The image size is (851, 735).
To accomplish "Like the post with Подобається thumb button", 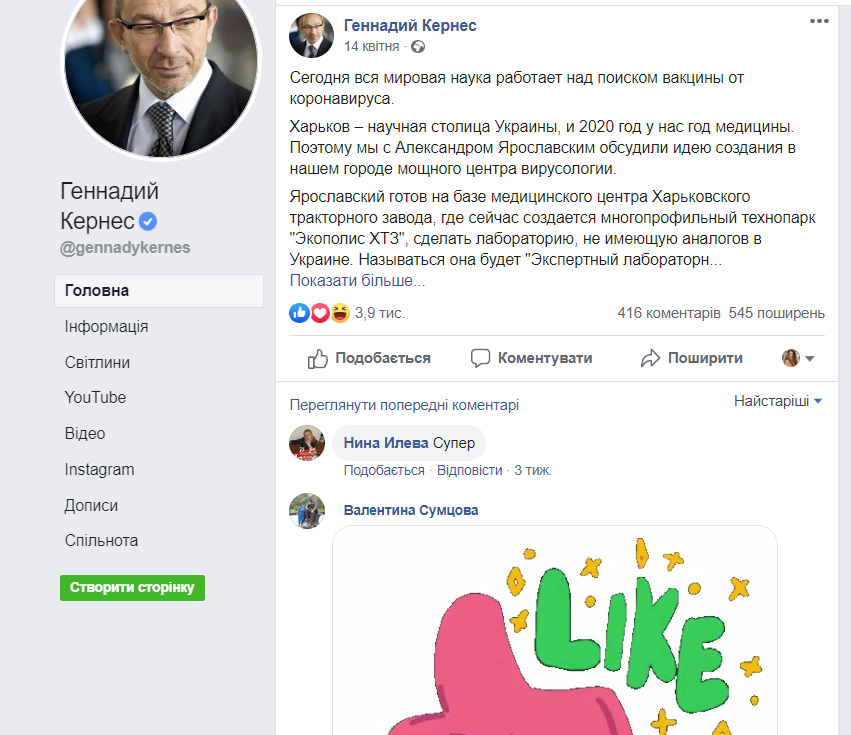I will [369, 358].
